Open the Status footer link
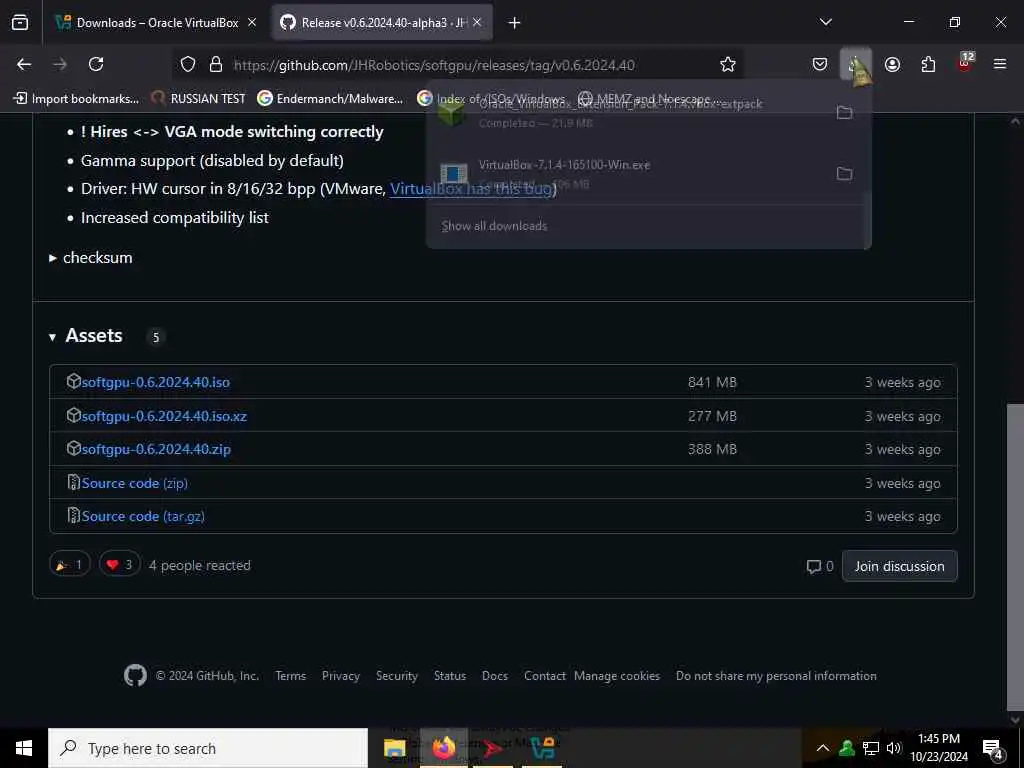1024x768 pixels. tap(450, 676)
